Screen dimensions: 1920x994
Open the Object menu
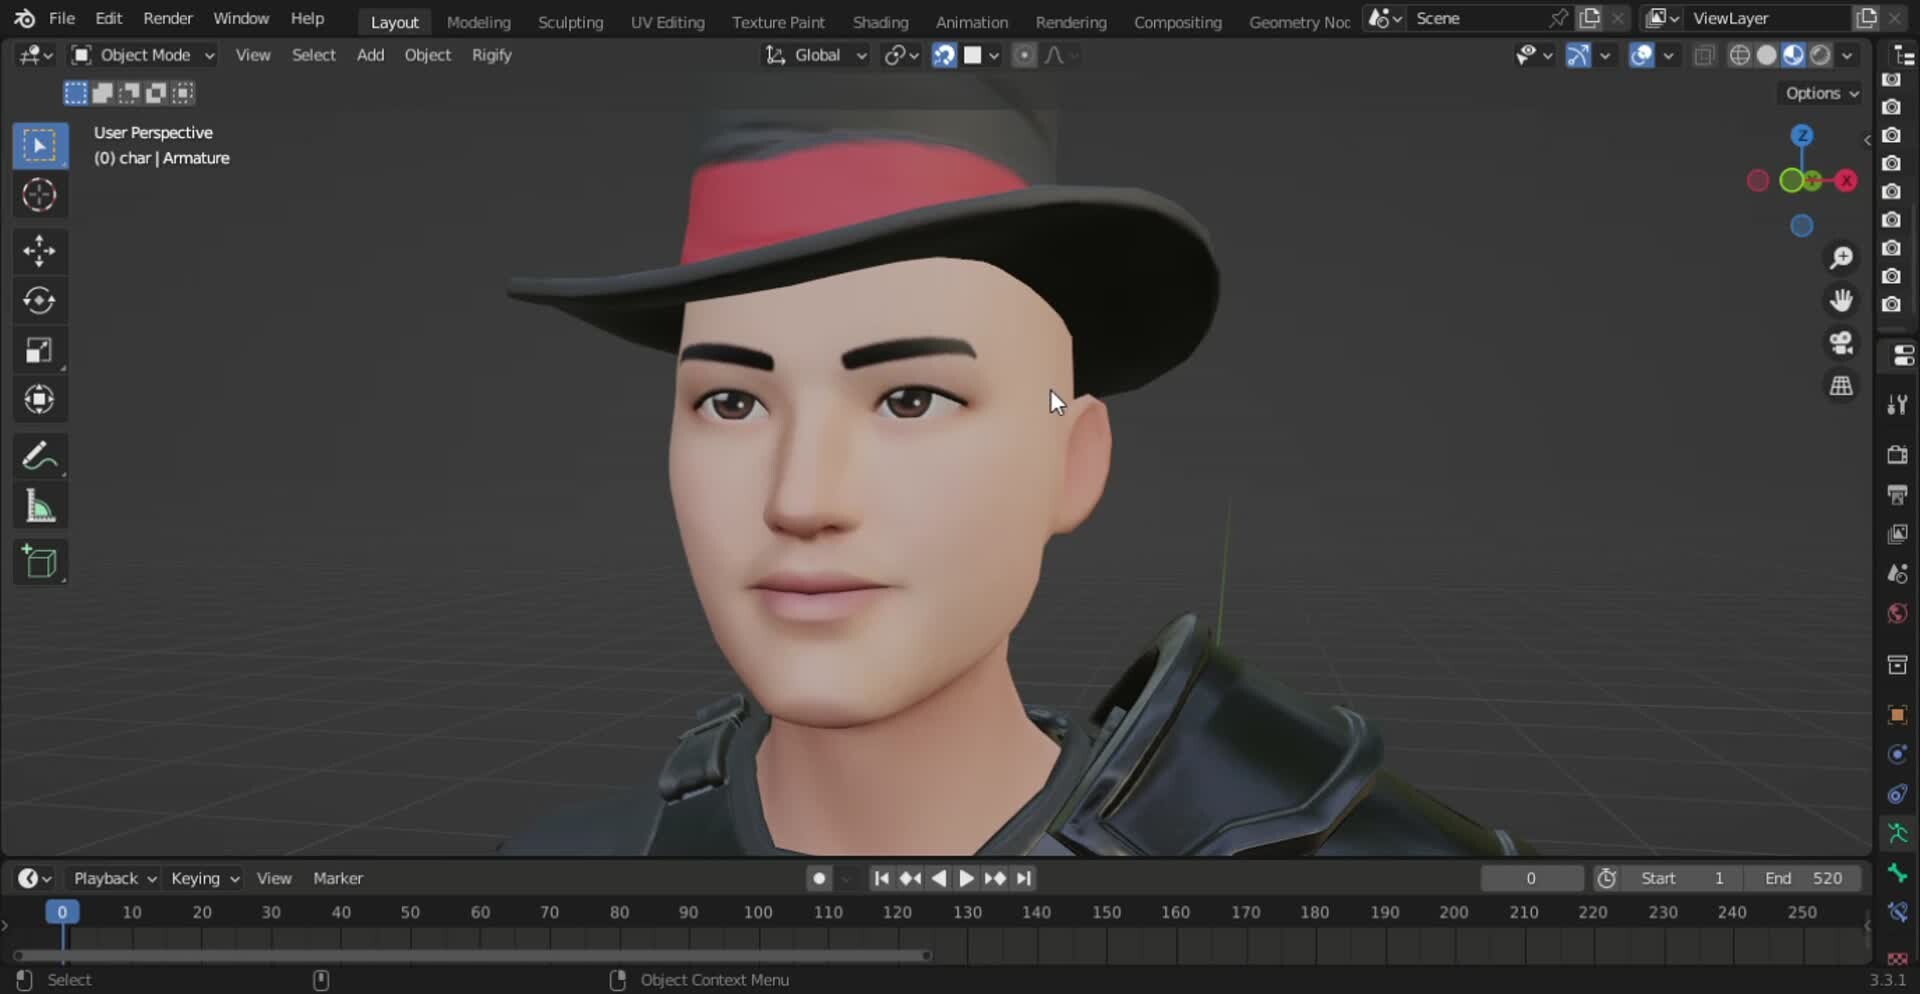tap(427, 55)
